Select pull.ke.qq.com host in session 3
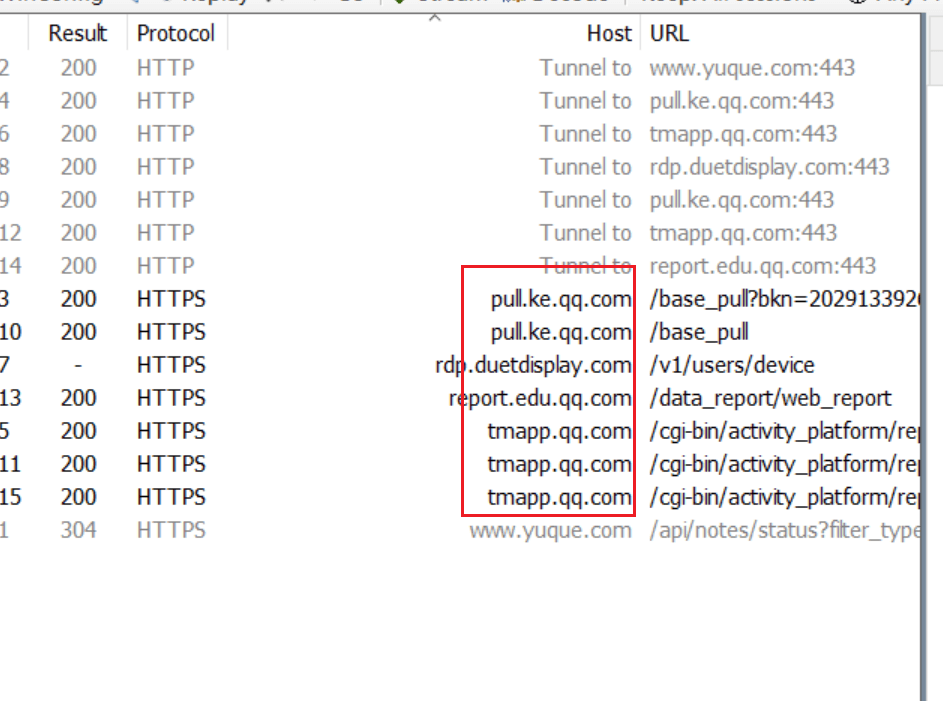 pyautogui.click(x=561, y=299)
